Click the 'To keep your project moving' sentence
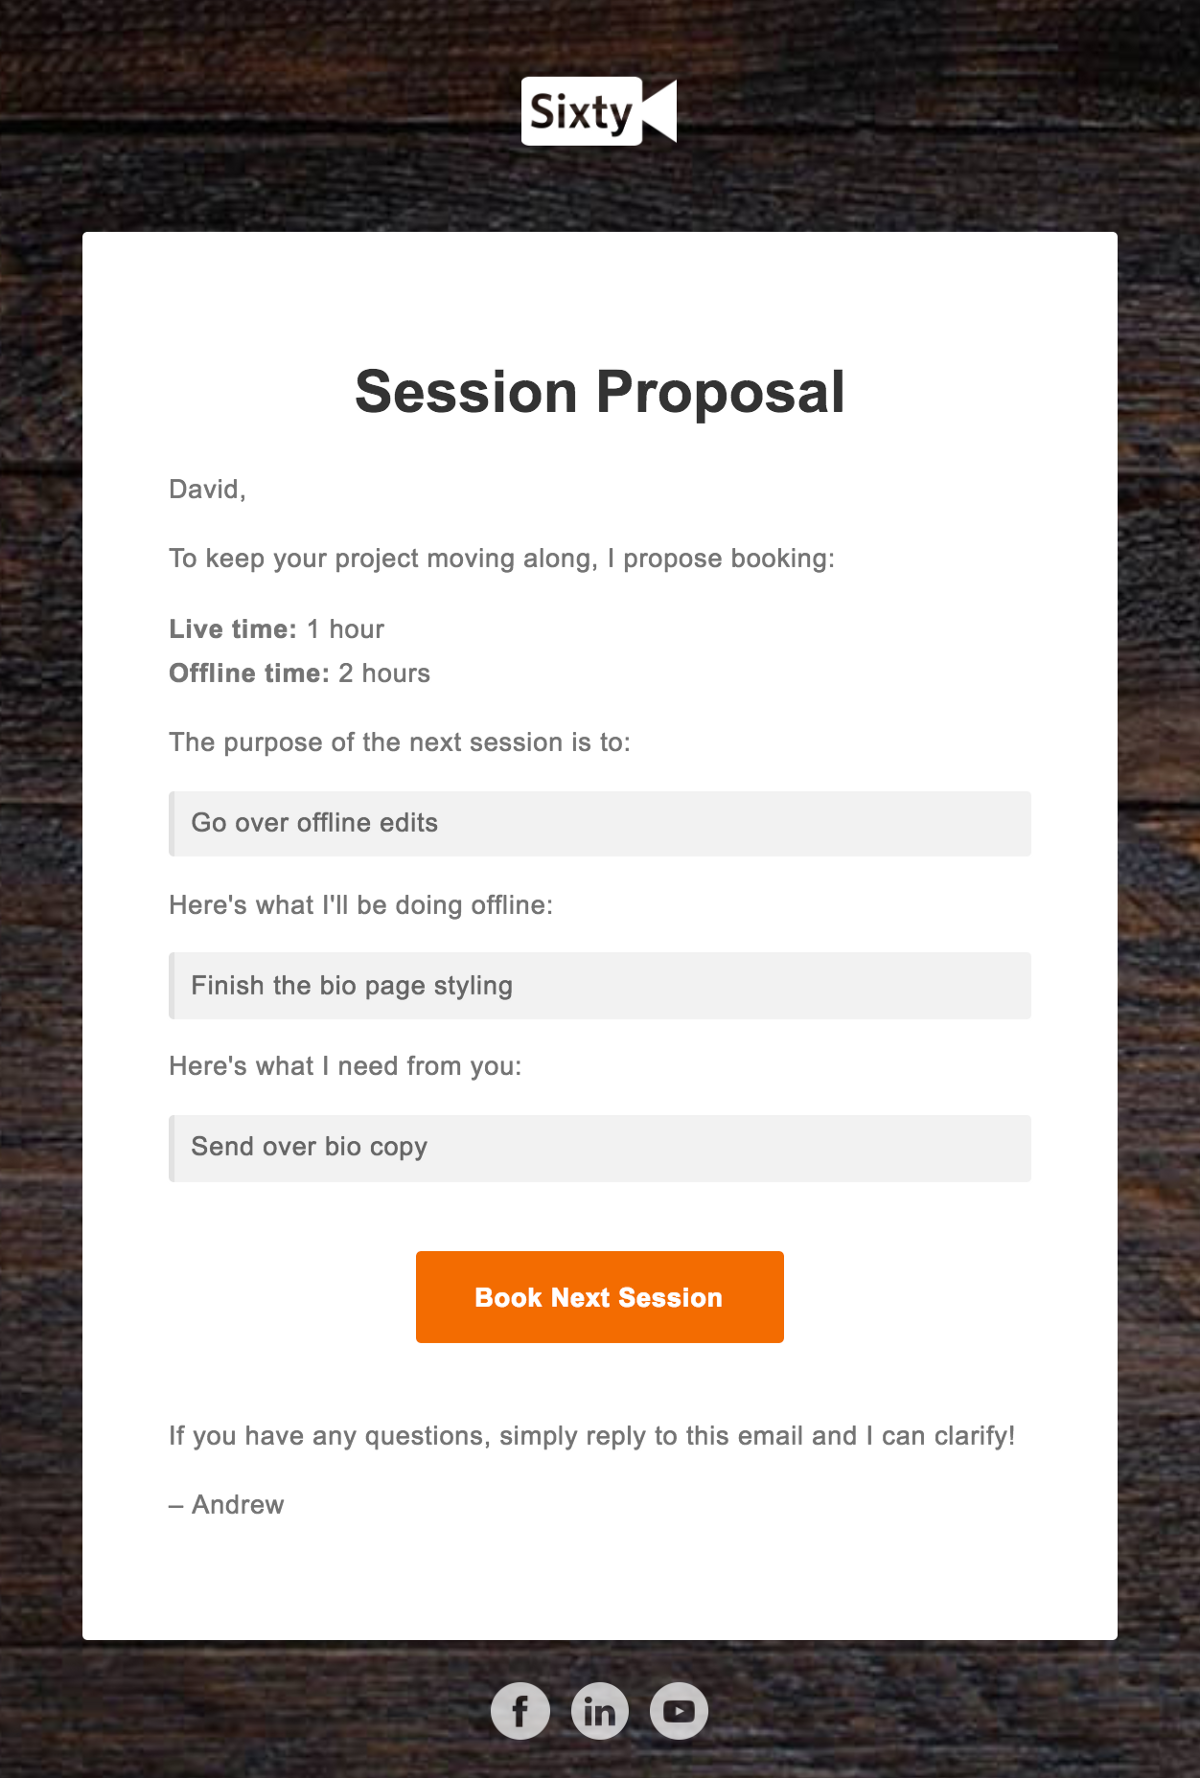This screenshot has width=1200, height=1778. tap(502, 558)
